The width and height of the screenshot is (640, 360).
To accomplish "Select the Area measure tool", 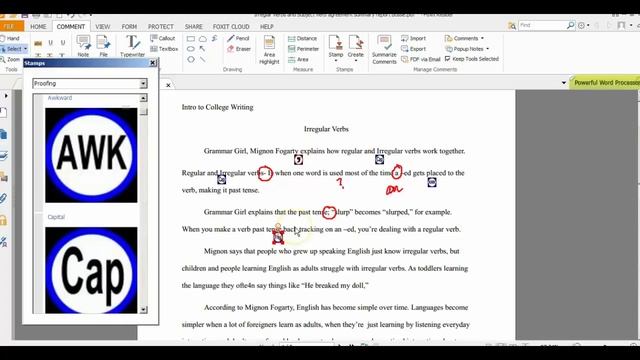I will pos(298,60).
